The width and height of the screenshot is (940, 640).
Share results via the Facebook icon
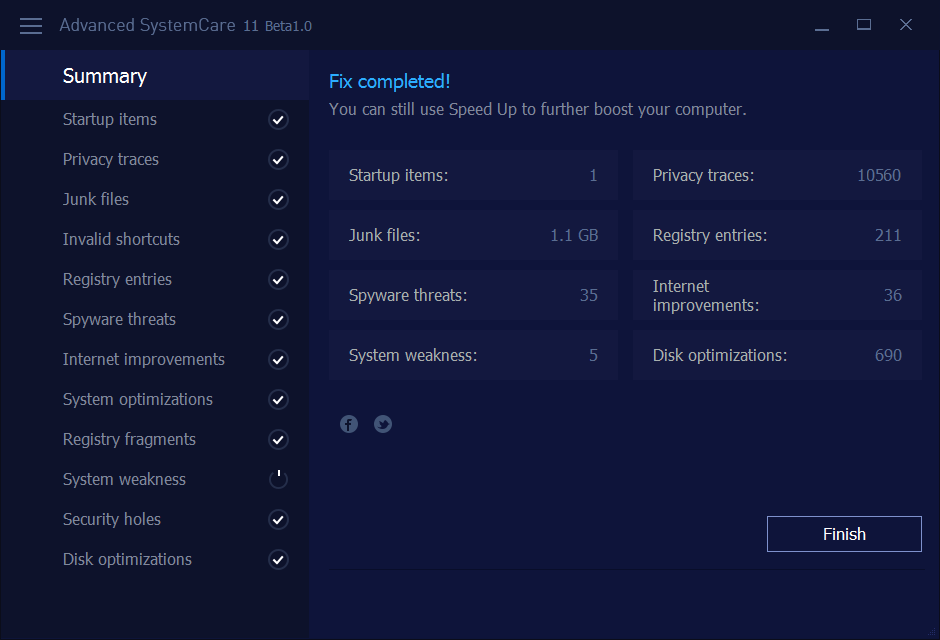[x=349, y=424]
